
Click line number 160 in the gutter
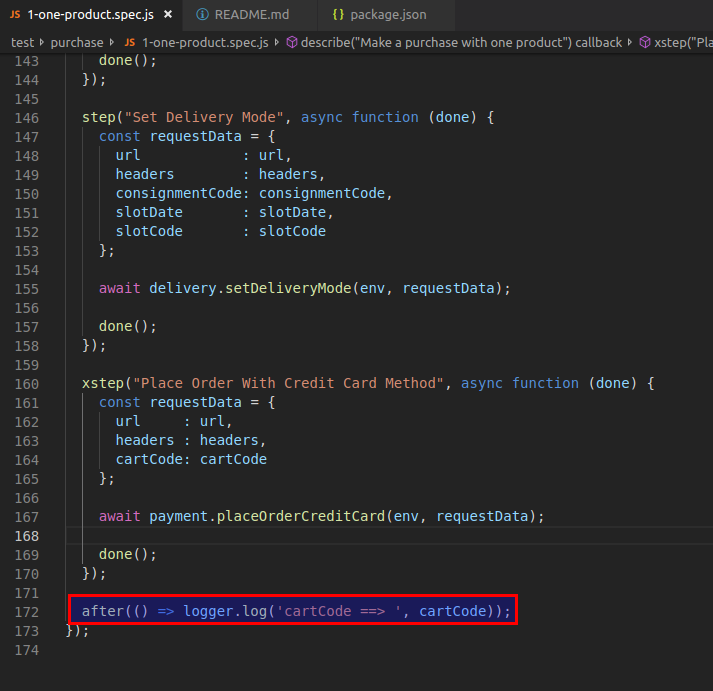[27, 384]
